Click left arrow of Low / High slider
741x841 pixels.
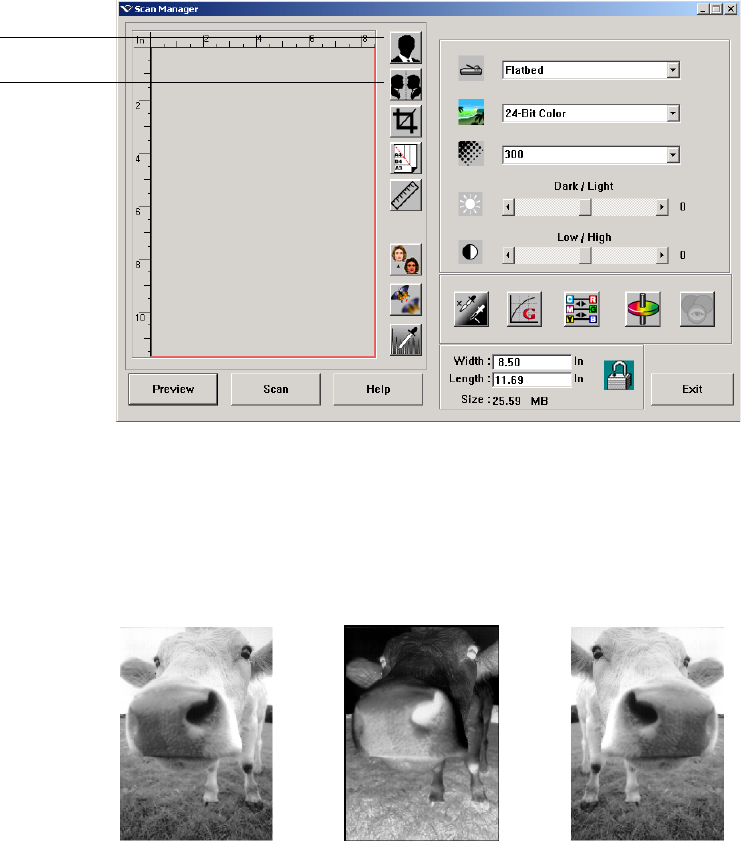(x=508, y=255)
